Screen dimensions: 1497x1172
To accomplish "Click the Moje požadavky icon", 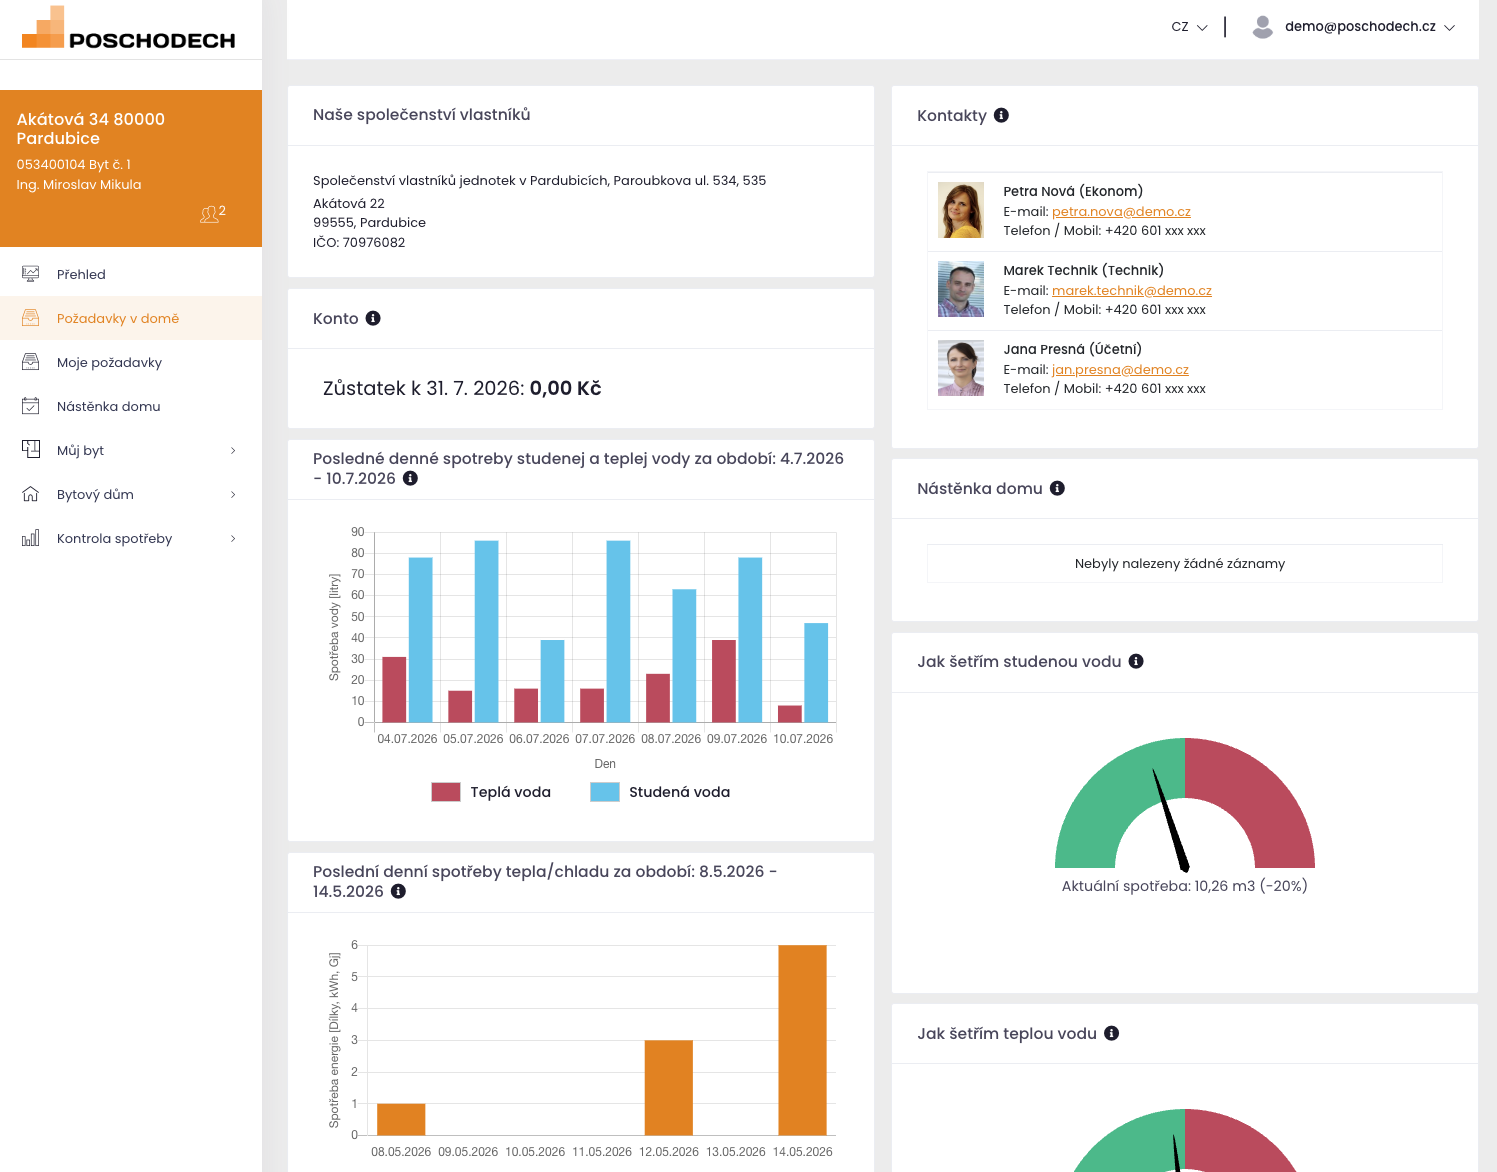I will point(31,362).
